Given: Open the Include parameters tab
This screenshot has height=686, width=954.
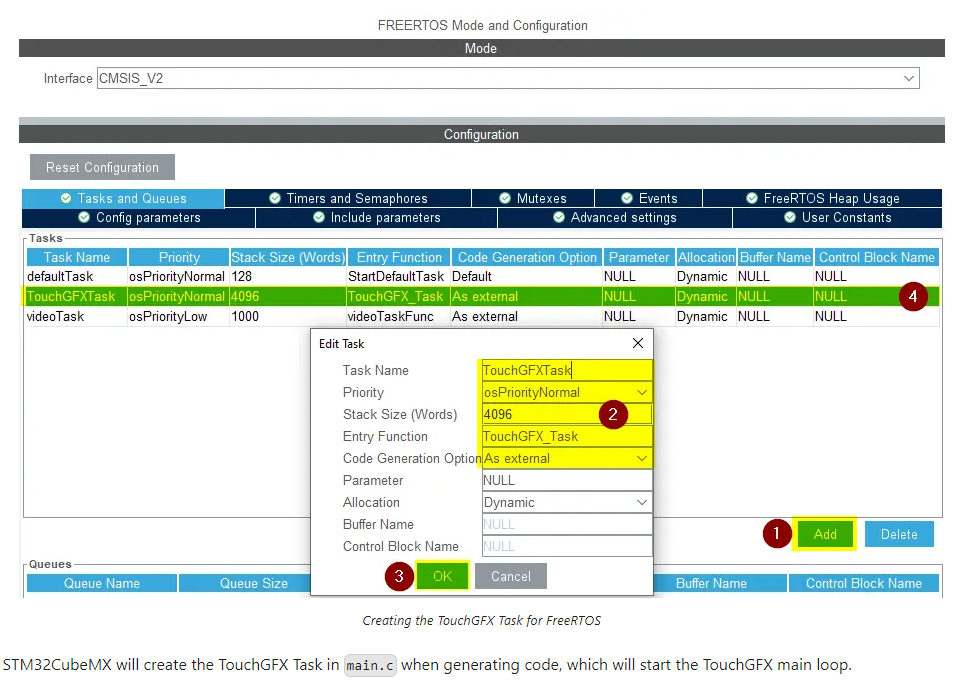Looking at the screenshot, I should click(x=377, y=218).
